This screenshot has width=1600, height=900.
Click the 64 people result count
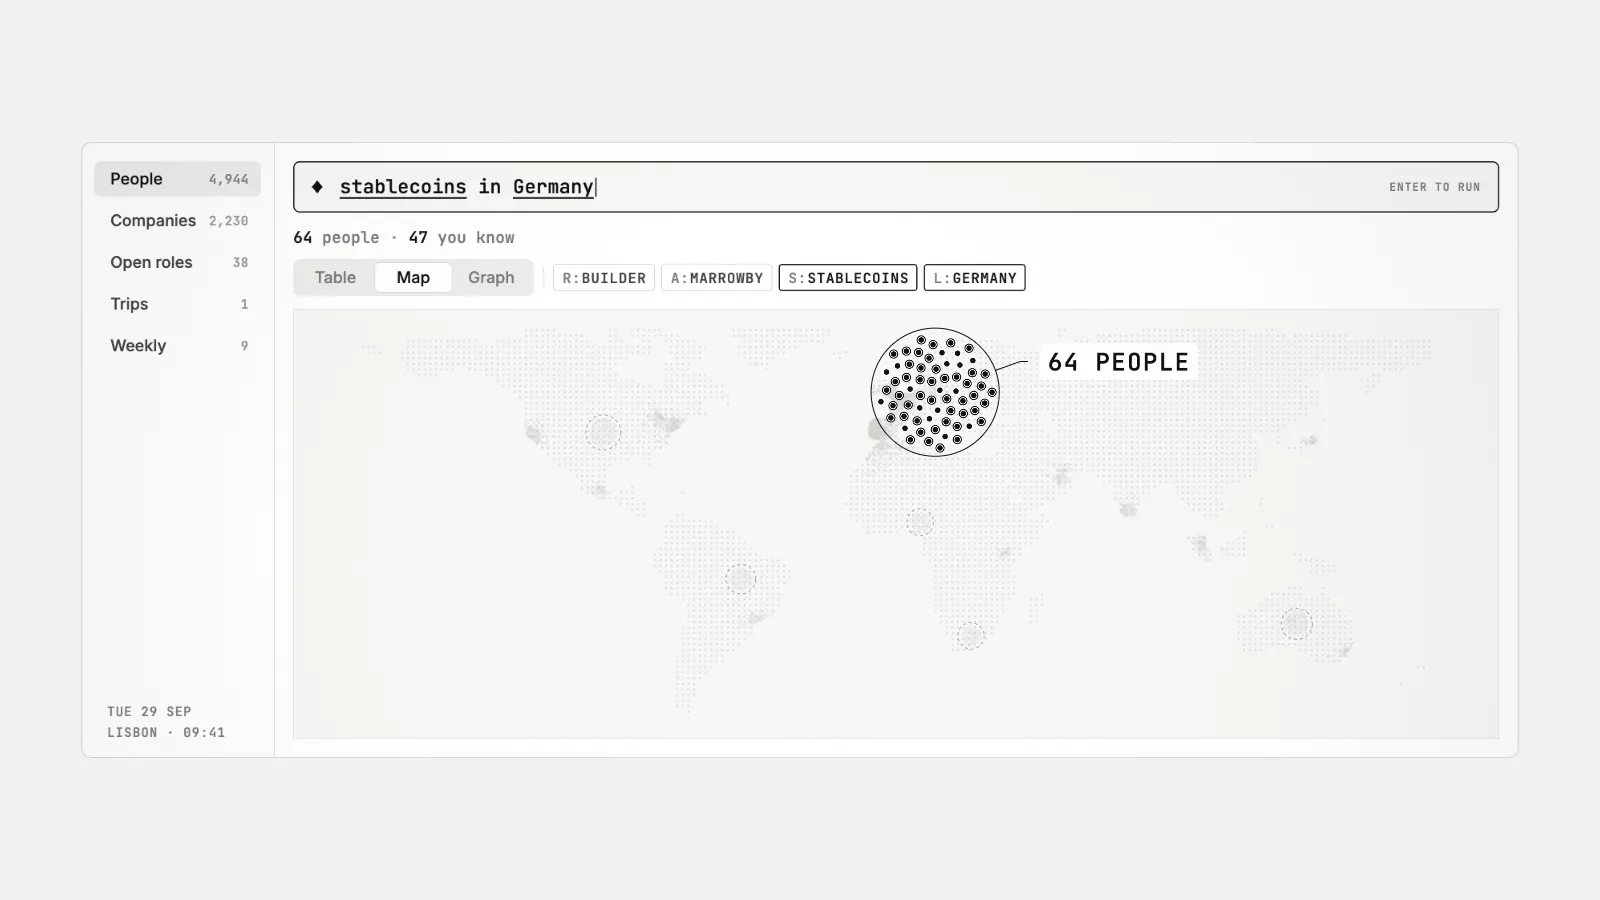[x=336, y=238]
